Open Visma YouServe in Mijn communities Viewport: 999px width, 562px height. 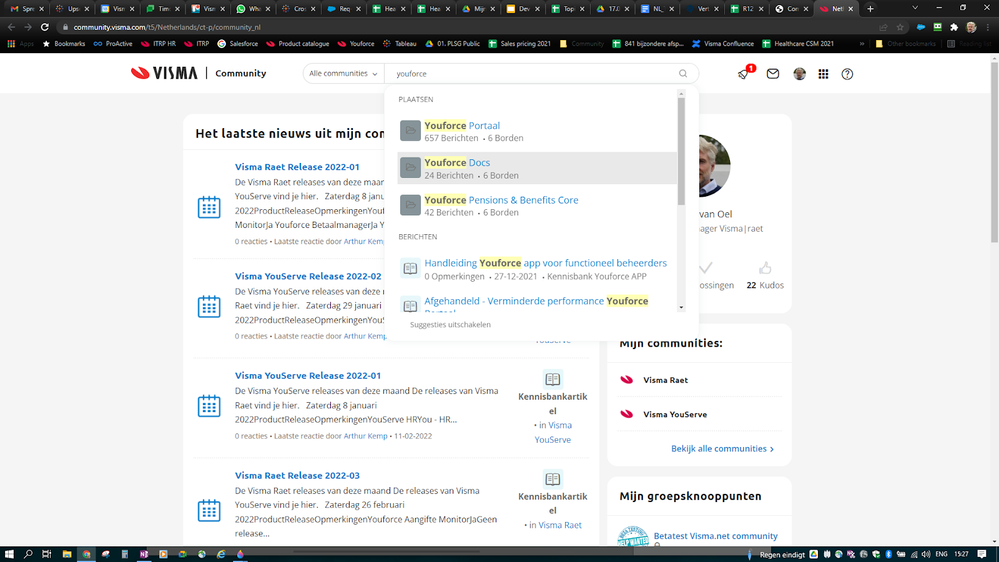[x=675, y=414]
